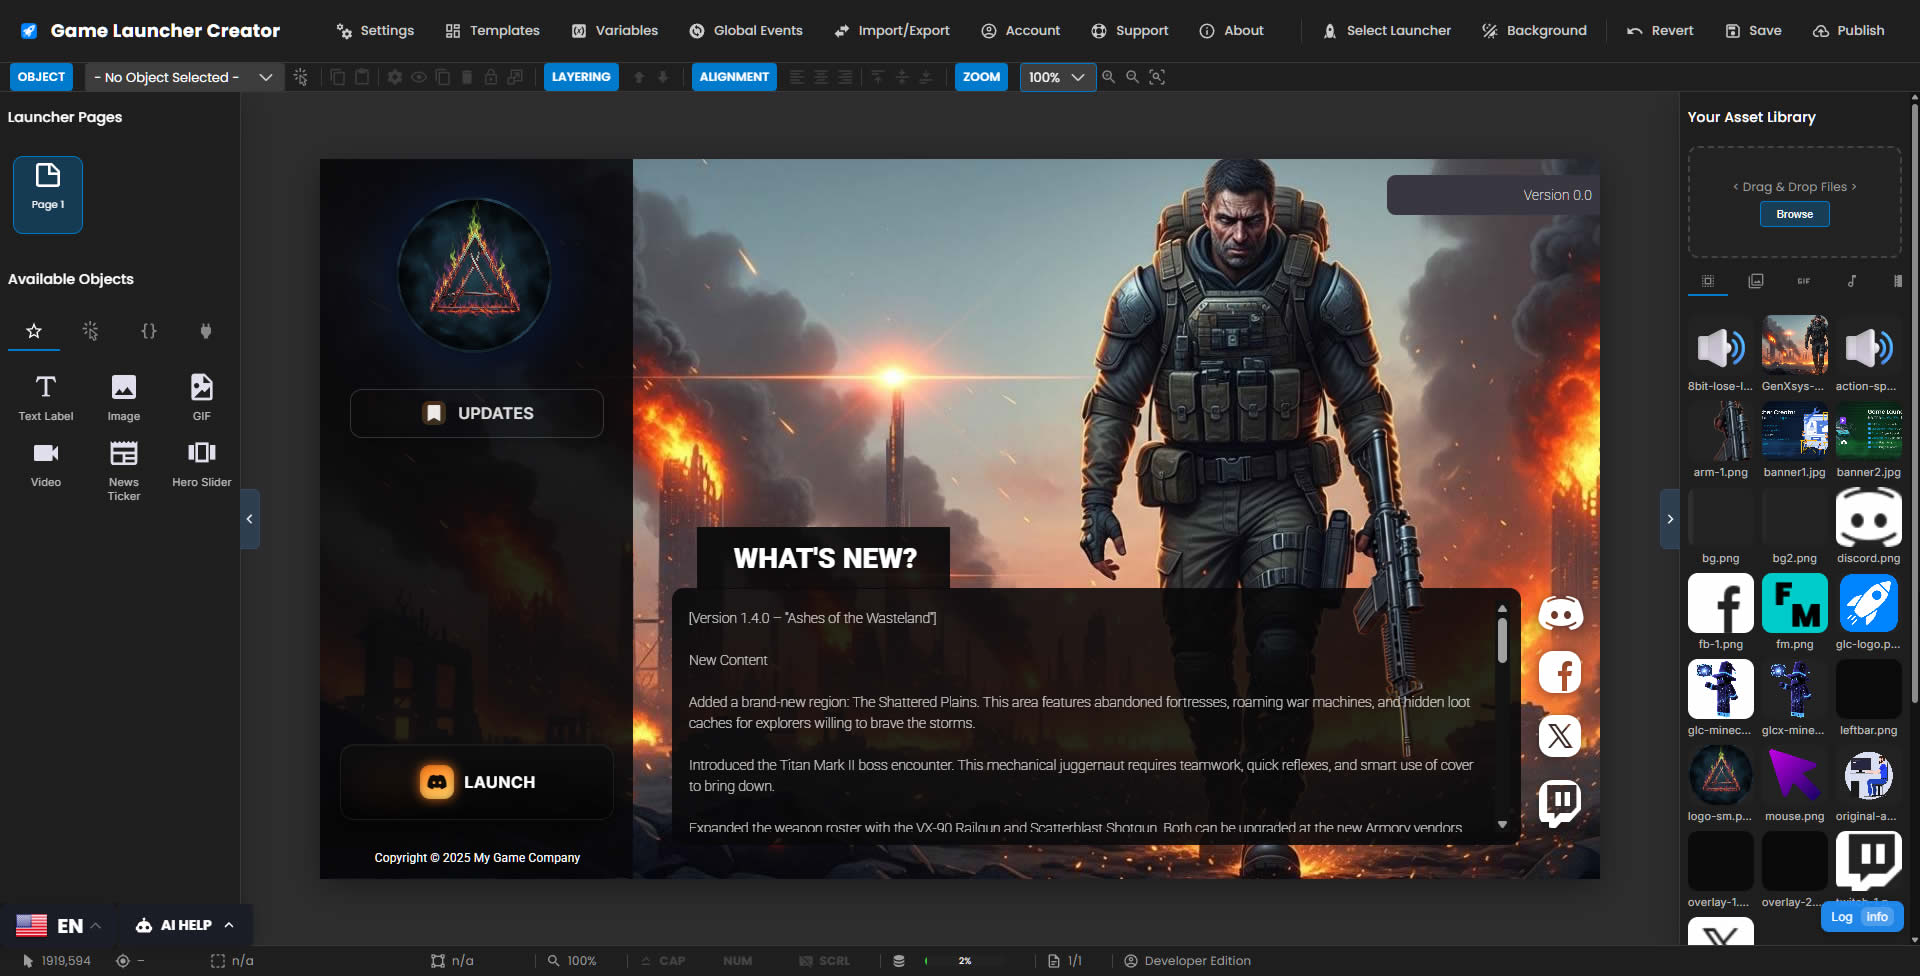Click the Publish button
Viewport: 1920px width, 976px height.
pyautogui.click(x=1848, y=30)
